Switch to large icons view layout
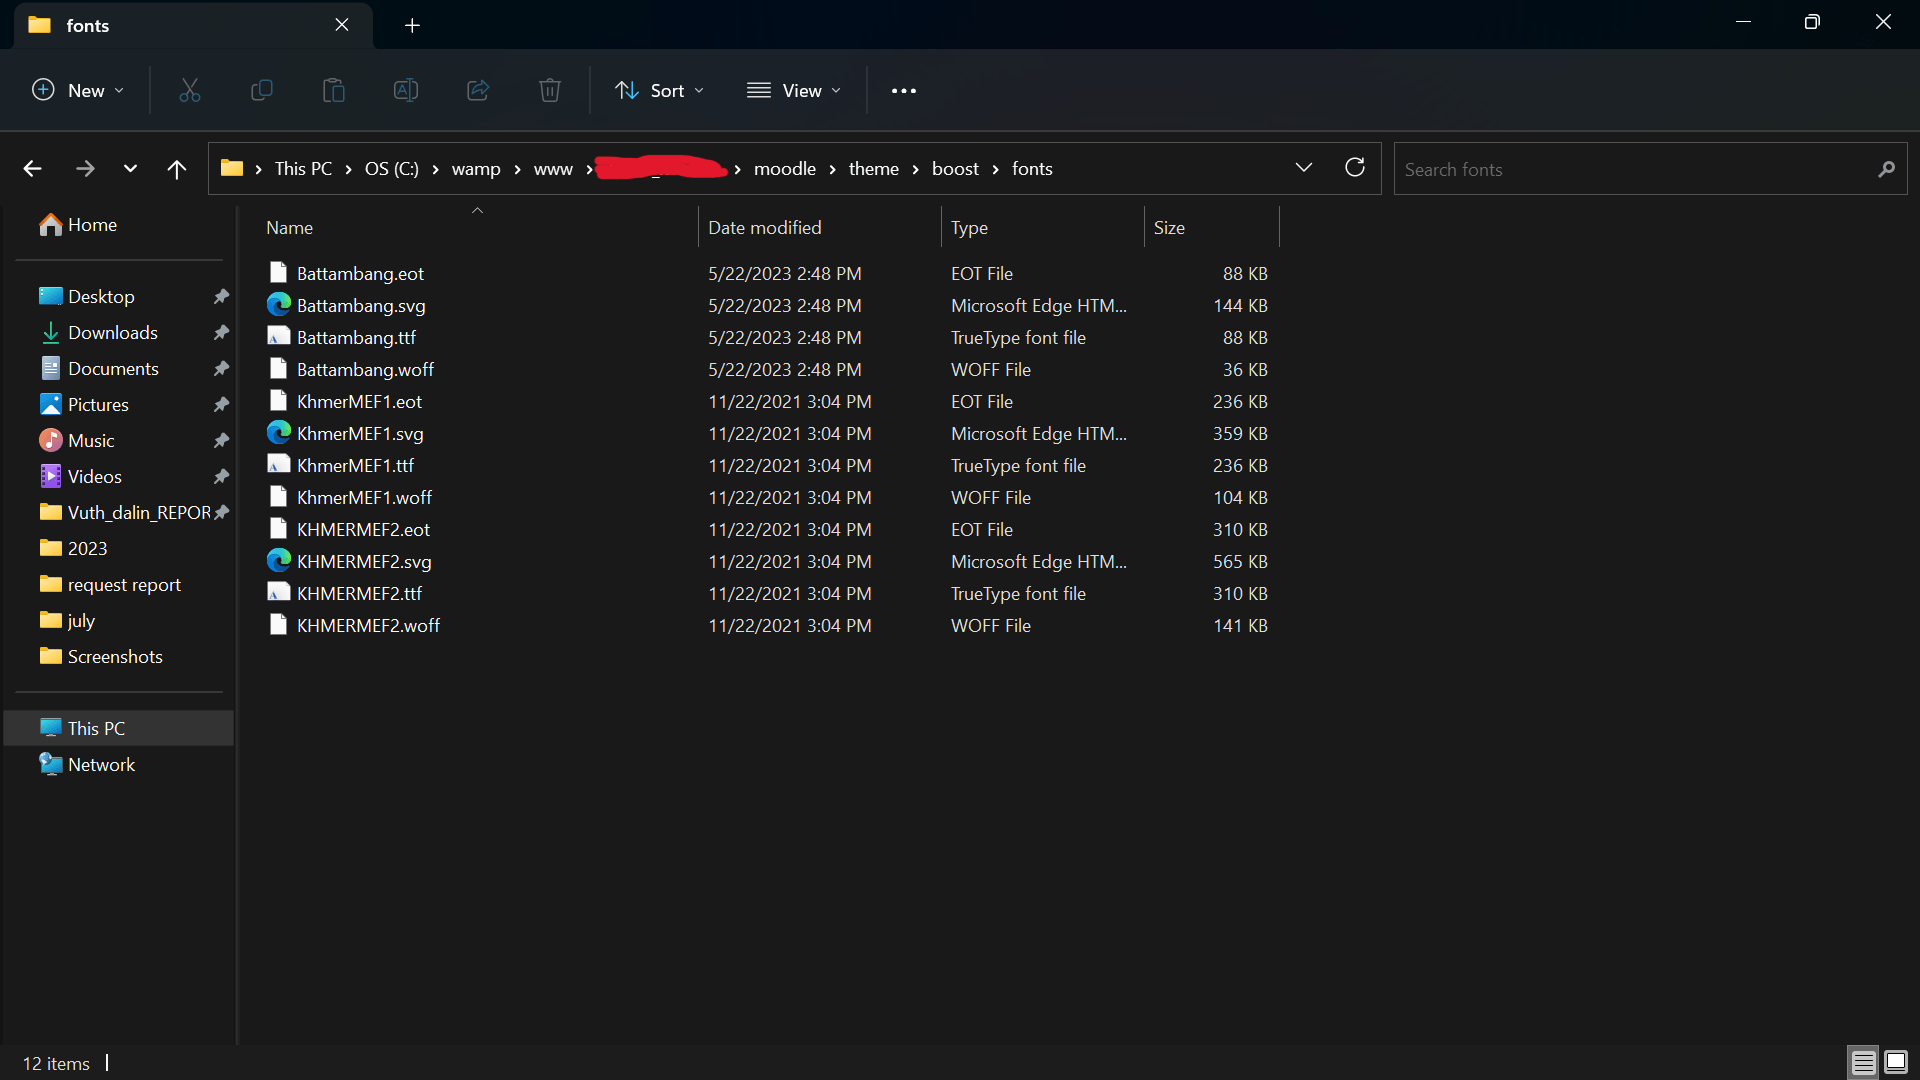Image resolution: width=1920 pixels, height=1080 pixels. (x=1895, y=1062)
